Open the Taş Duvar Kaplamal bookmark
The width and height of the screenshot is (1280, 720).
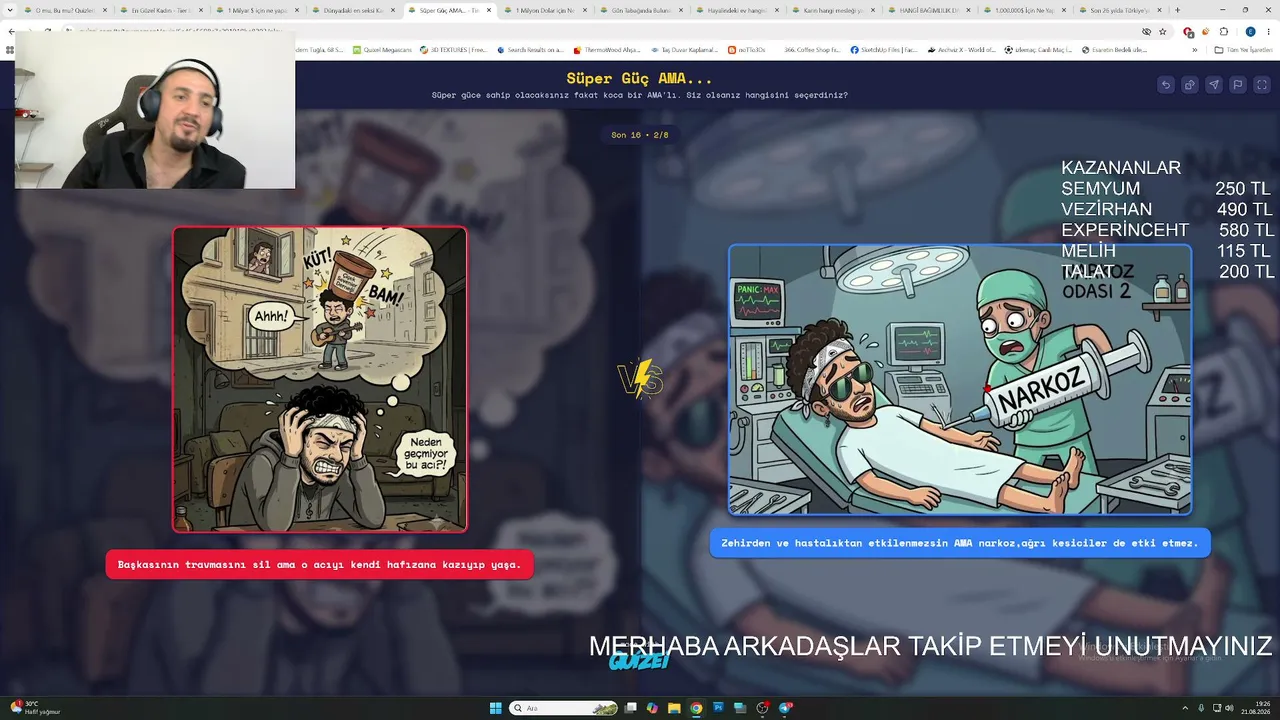pyautogui.click(x=684, y=50)
